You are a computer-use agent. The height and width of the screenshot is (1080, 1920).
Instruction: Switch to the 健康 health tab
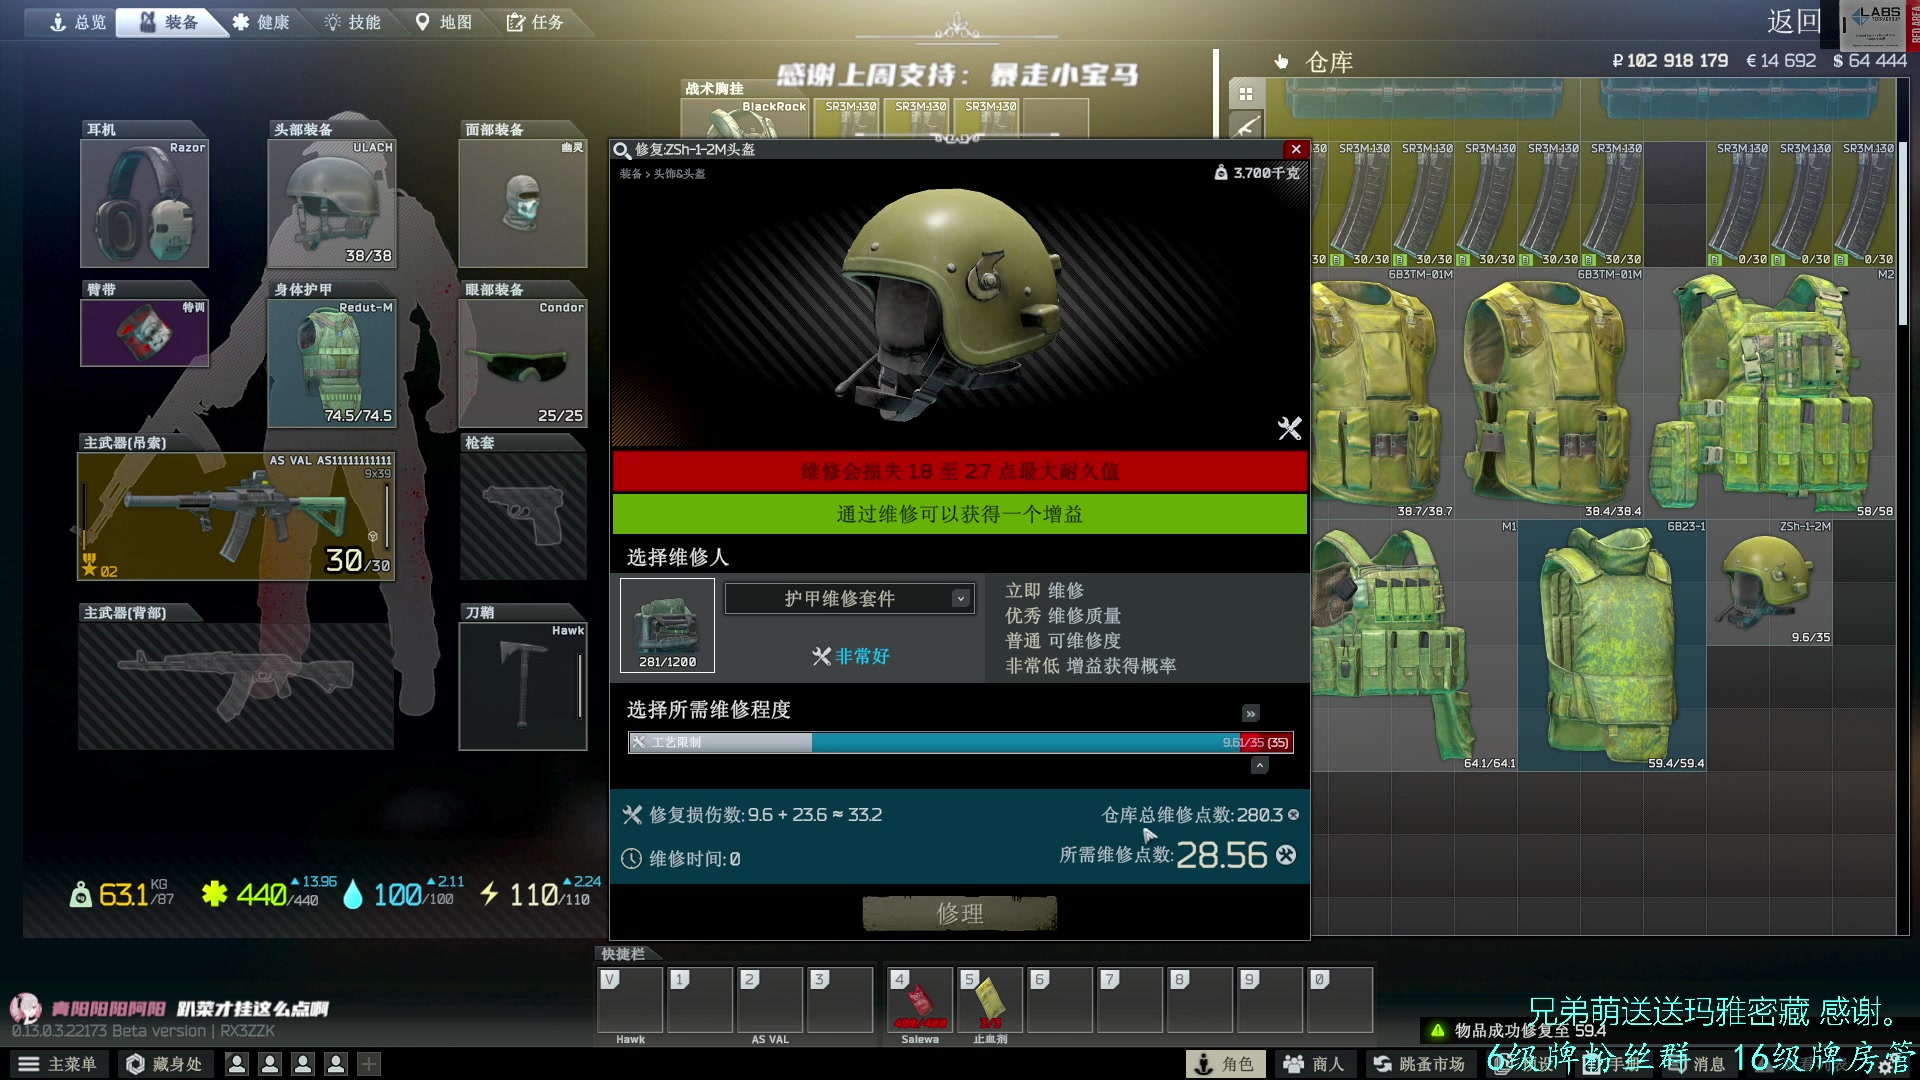[260, 22]
